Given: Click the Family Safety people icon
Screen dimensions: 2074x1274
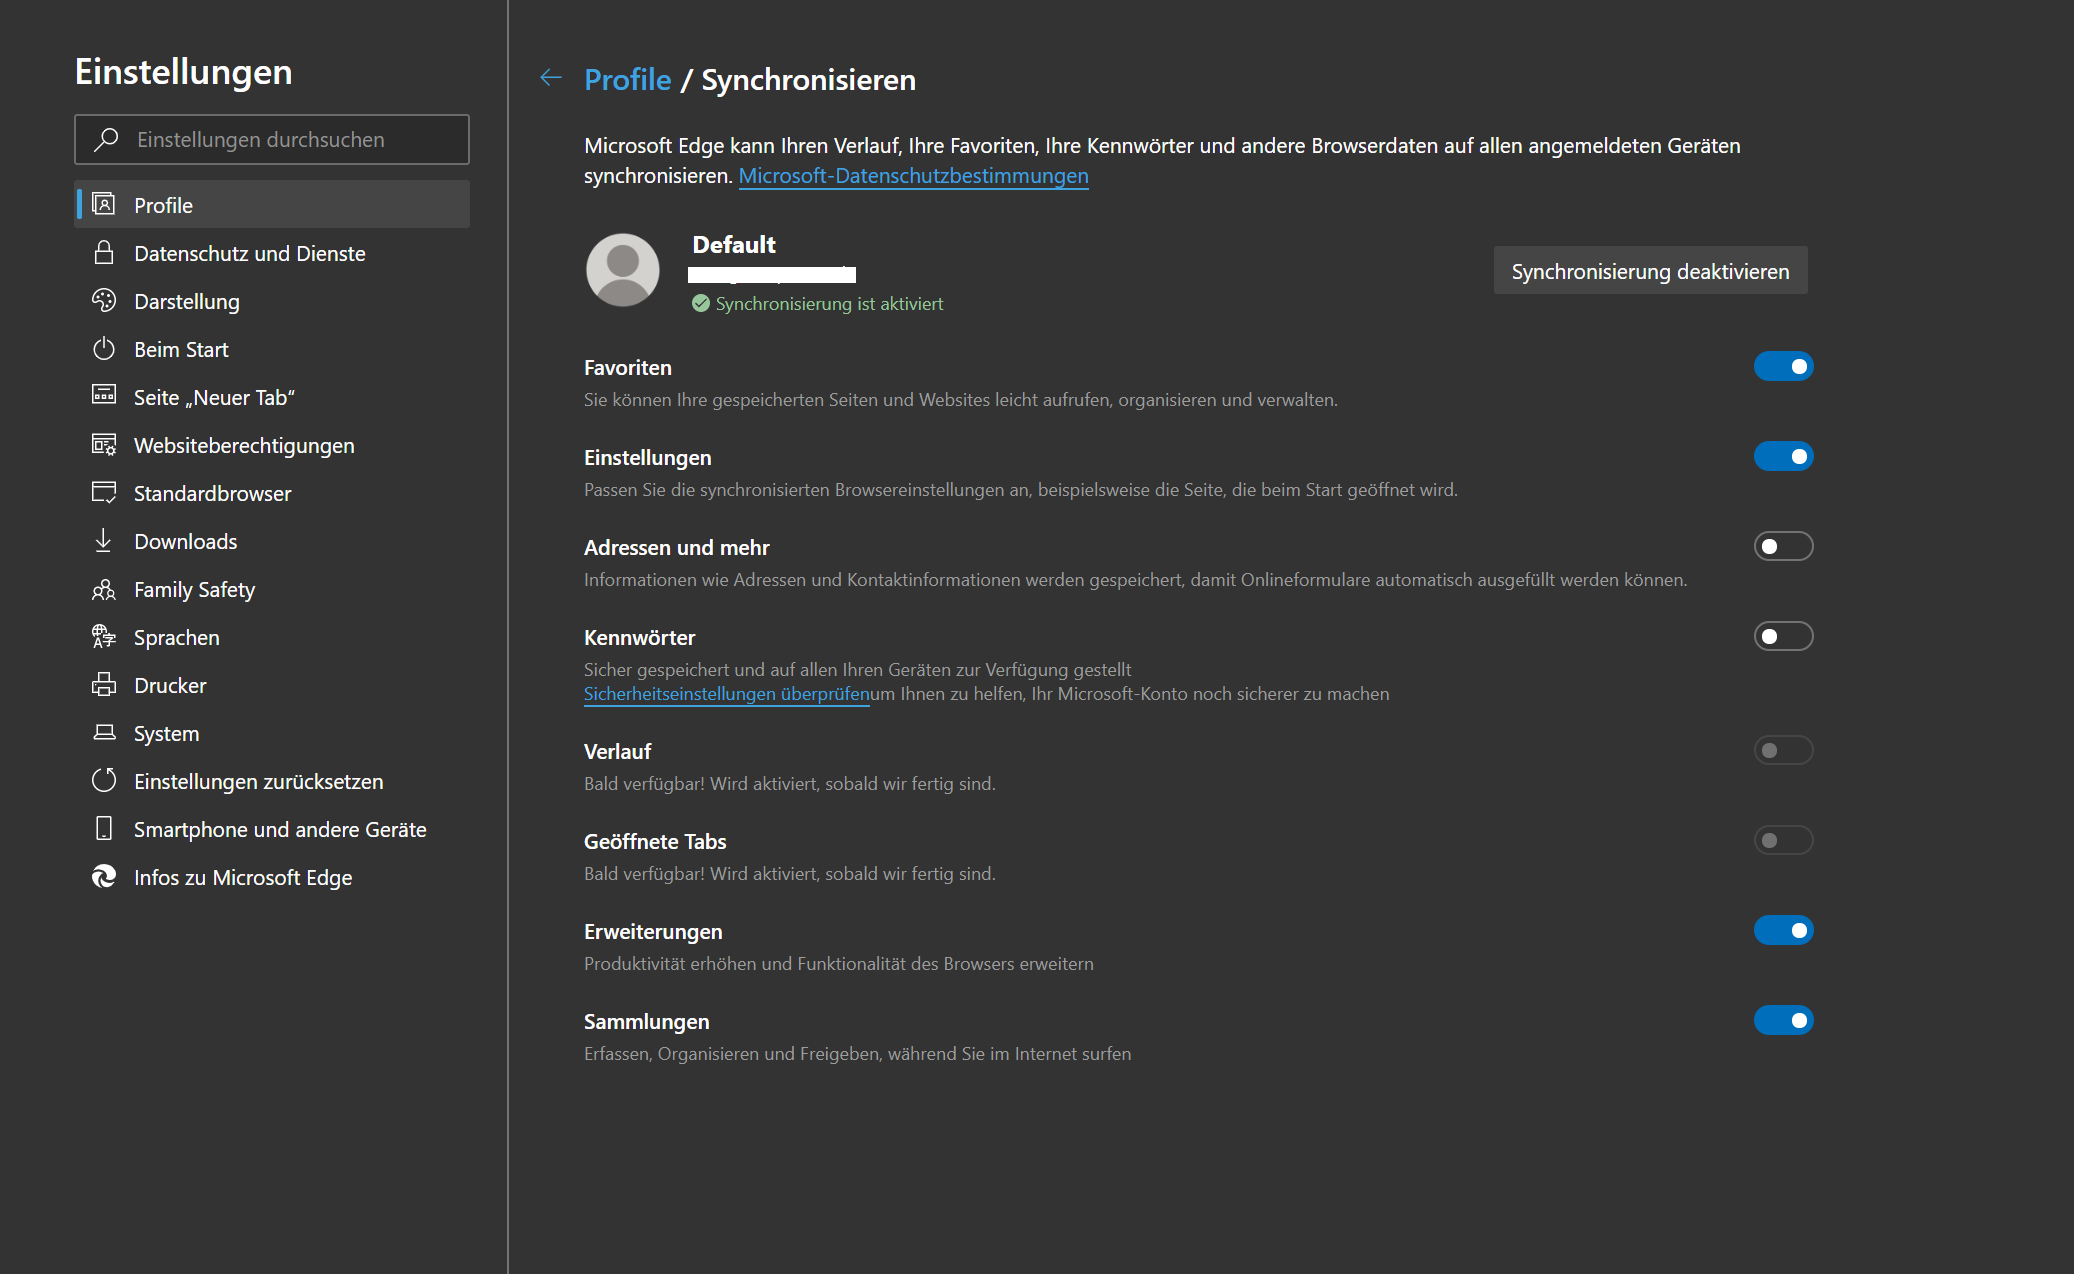Looking at the screenshot, I should [x=103, y=590].
